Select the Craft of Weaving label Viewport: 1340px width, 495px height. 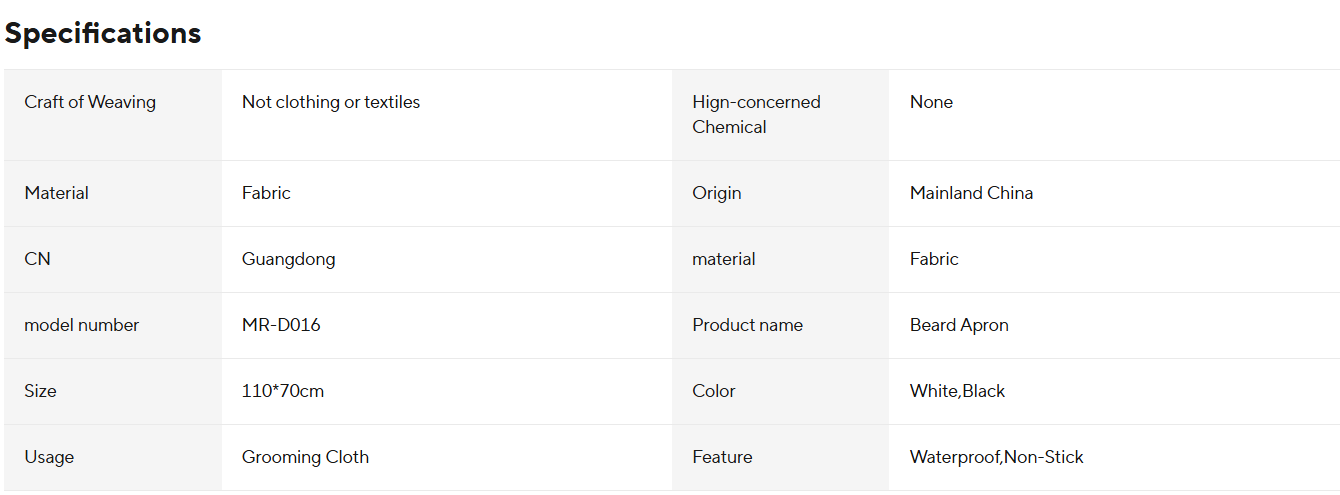coord(90,102)
